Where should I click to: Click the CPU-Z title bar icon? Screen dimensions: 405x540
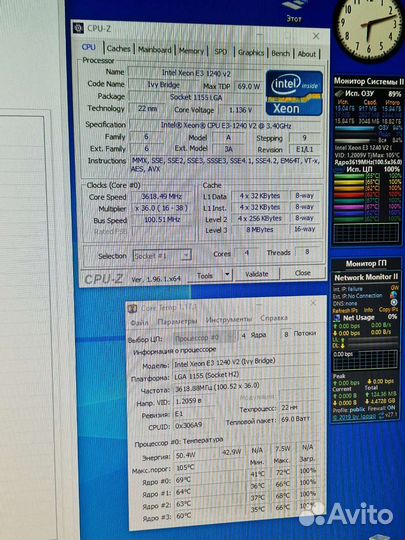pyautogui.click(x=79, y=28)
